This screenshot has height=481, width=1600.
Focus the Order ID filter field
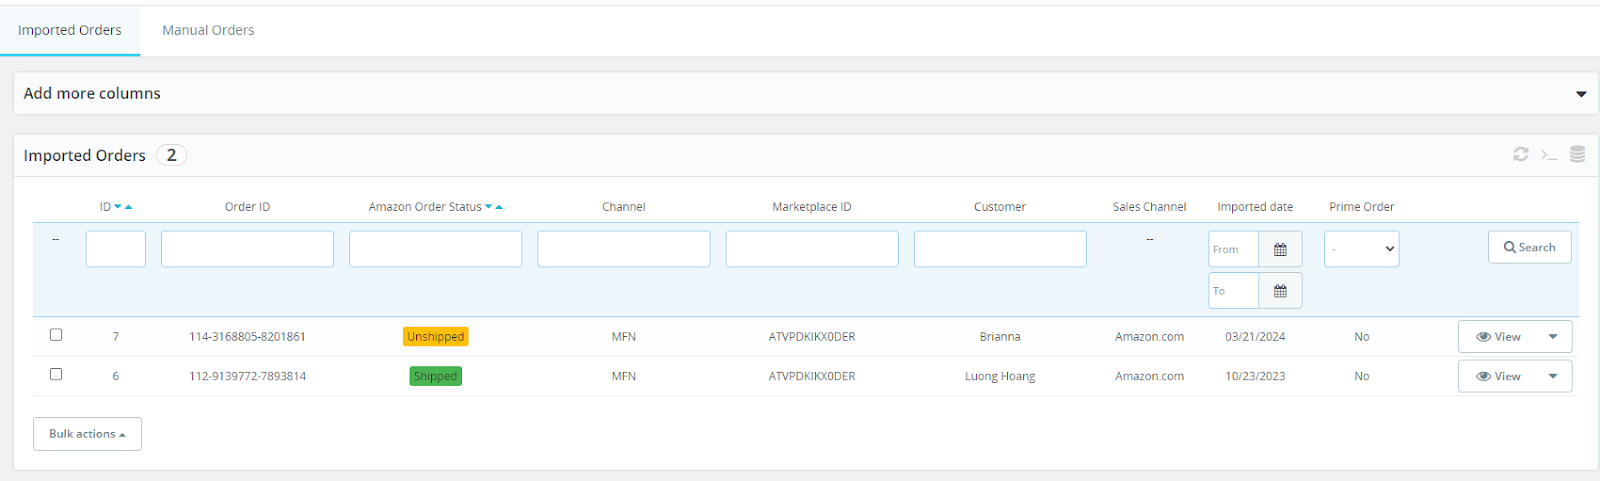point(247,249)
